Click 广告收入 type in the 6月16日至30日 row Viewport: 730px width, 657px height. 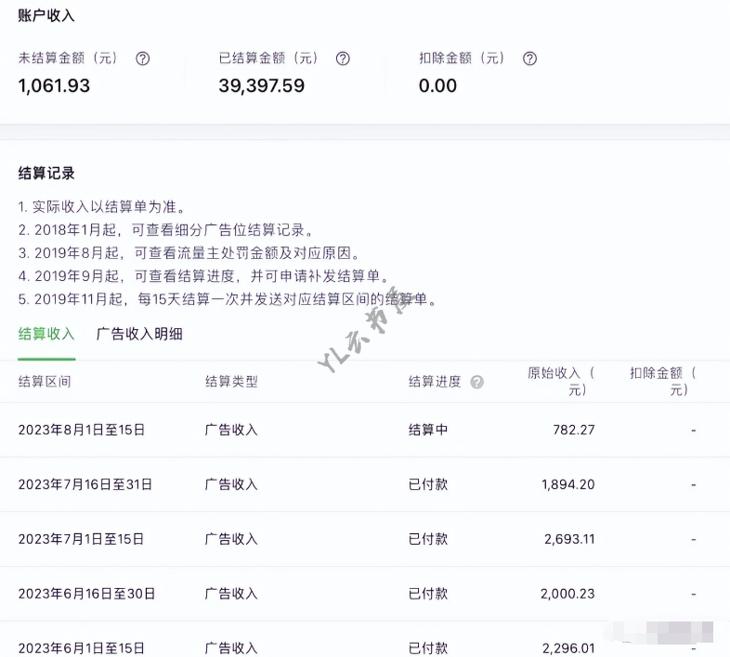231,594
